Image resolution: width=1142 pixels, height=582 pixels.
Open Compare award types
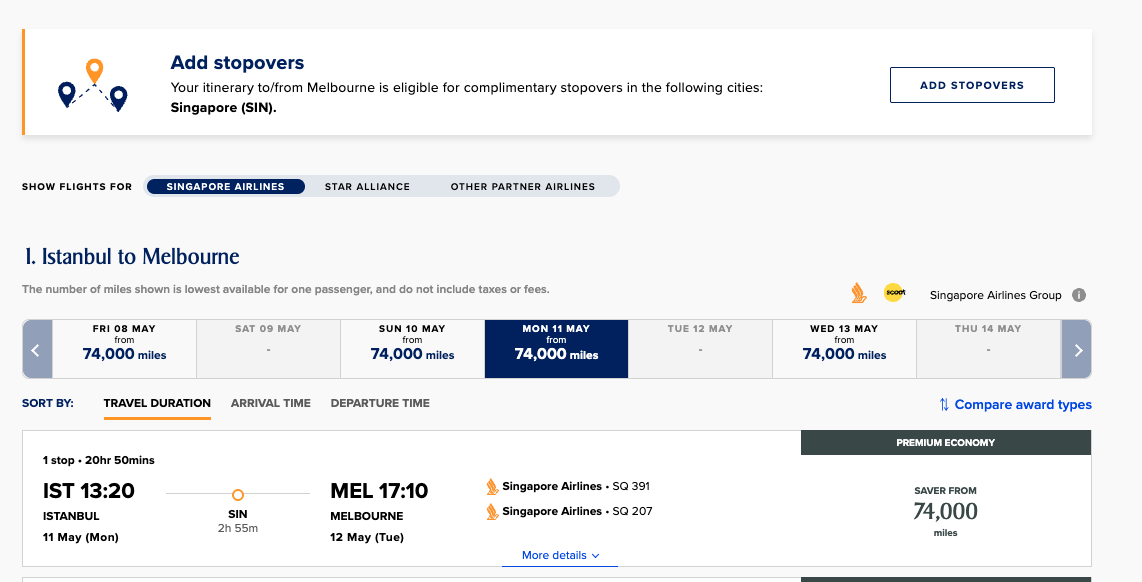click(1015, 404)
